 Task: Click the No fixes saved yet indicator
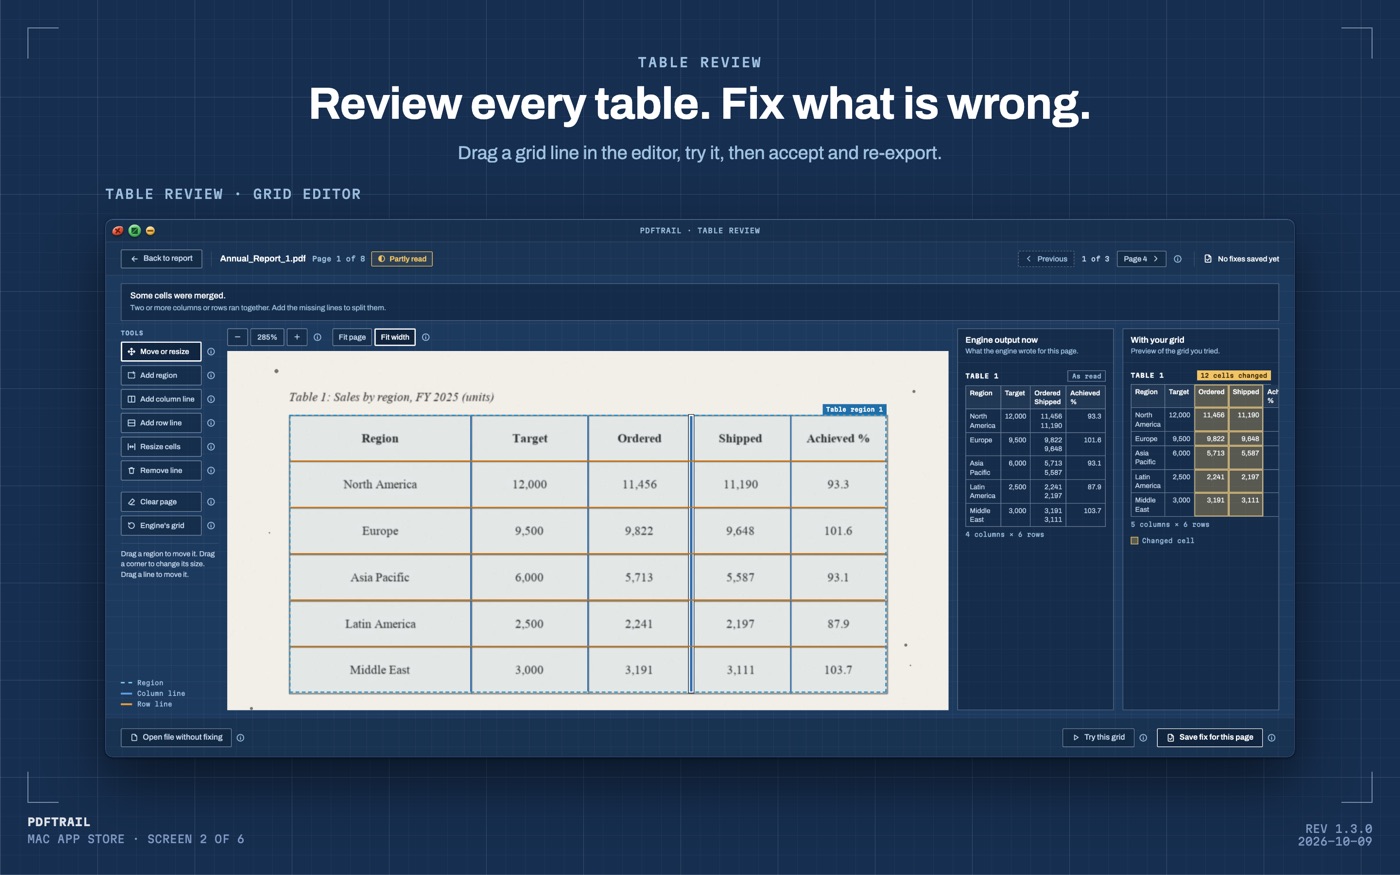tap(1241, 259)
